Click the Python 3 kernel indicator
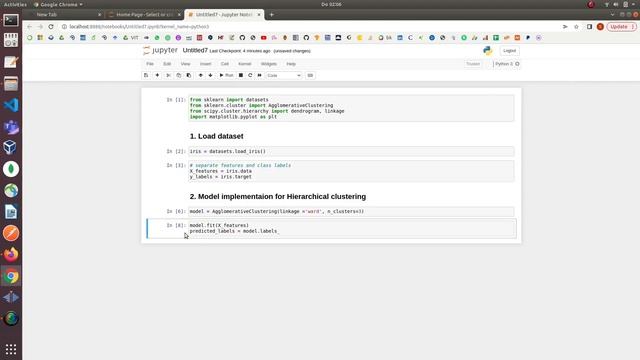The height and width of the screenshot is (360, 640). [x=507, y=64]
